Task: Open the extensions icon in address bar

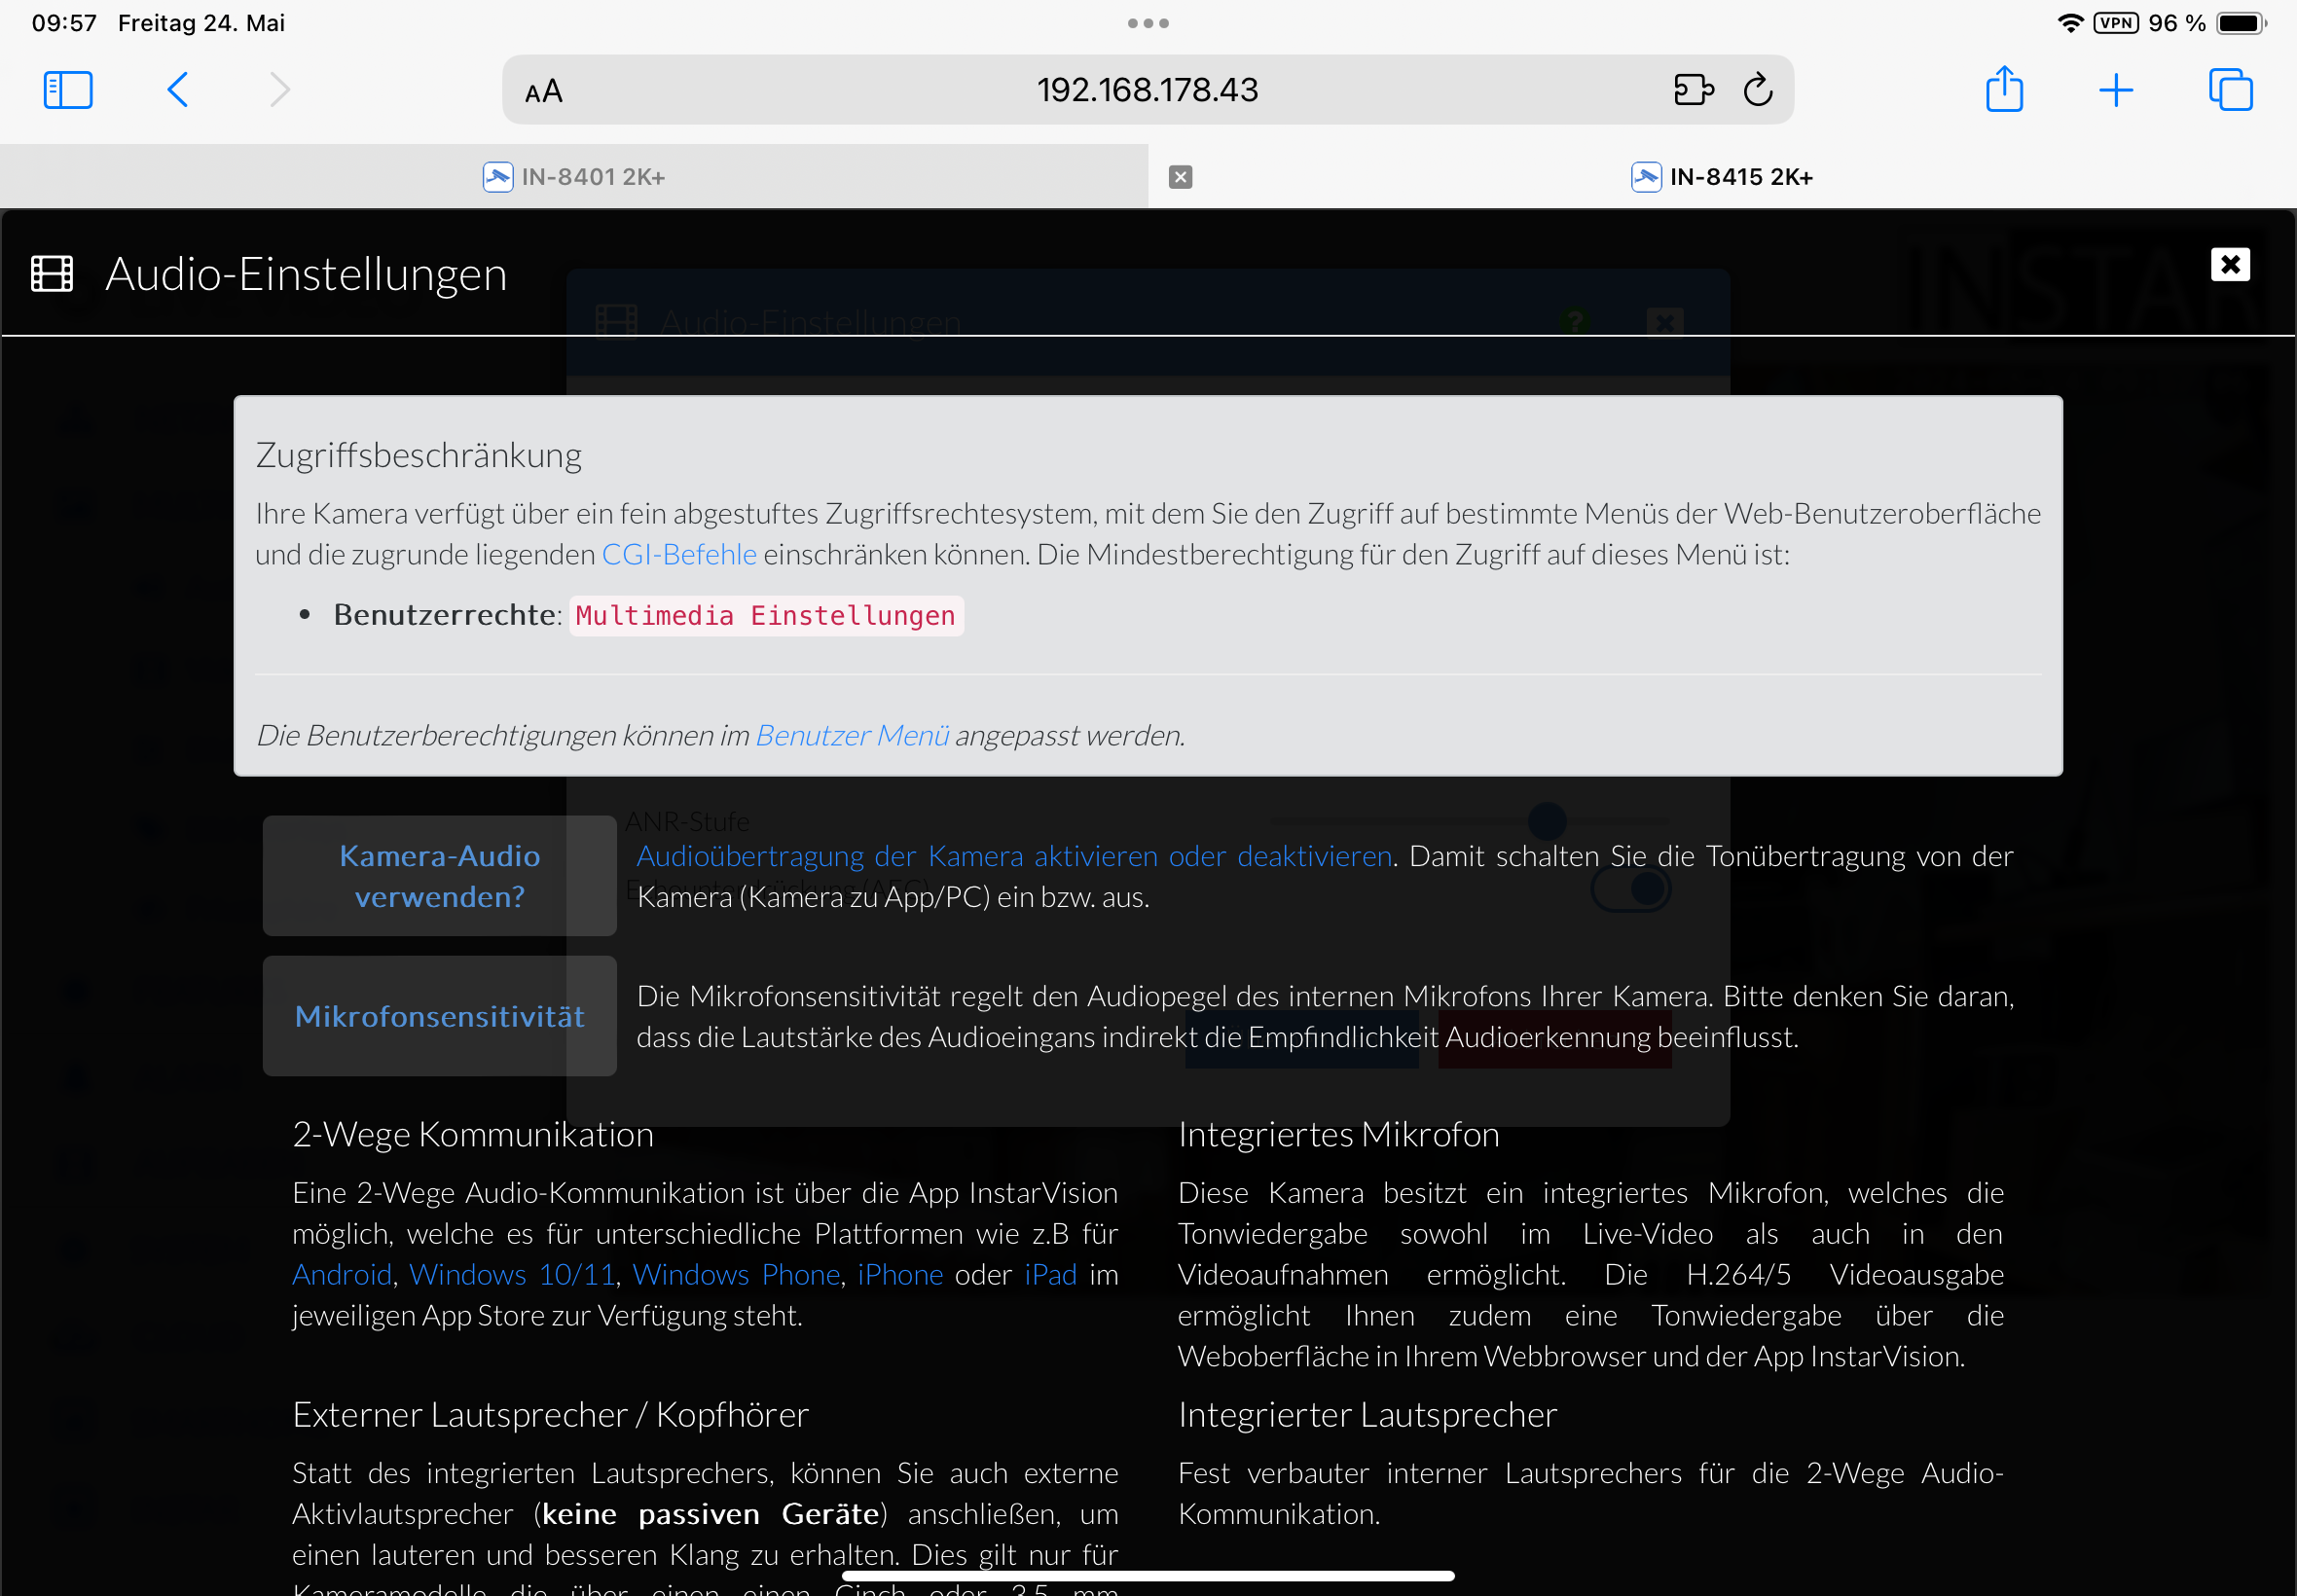Action: tap(1692, 90)
